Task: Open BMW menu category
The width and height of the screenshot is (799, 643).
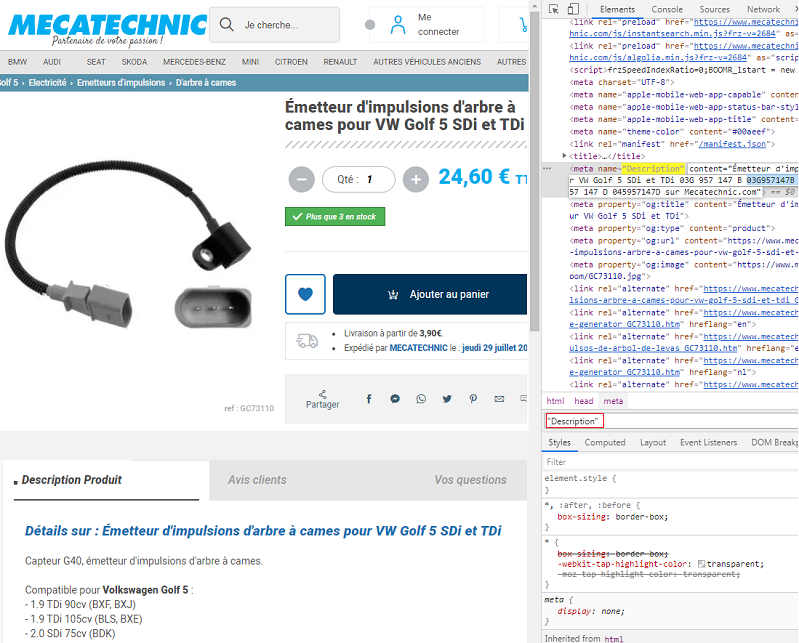Action: (x=17, y=62)
